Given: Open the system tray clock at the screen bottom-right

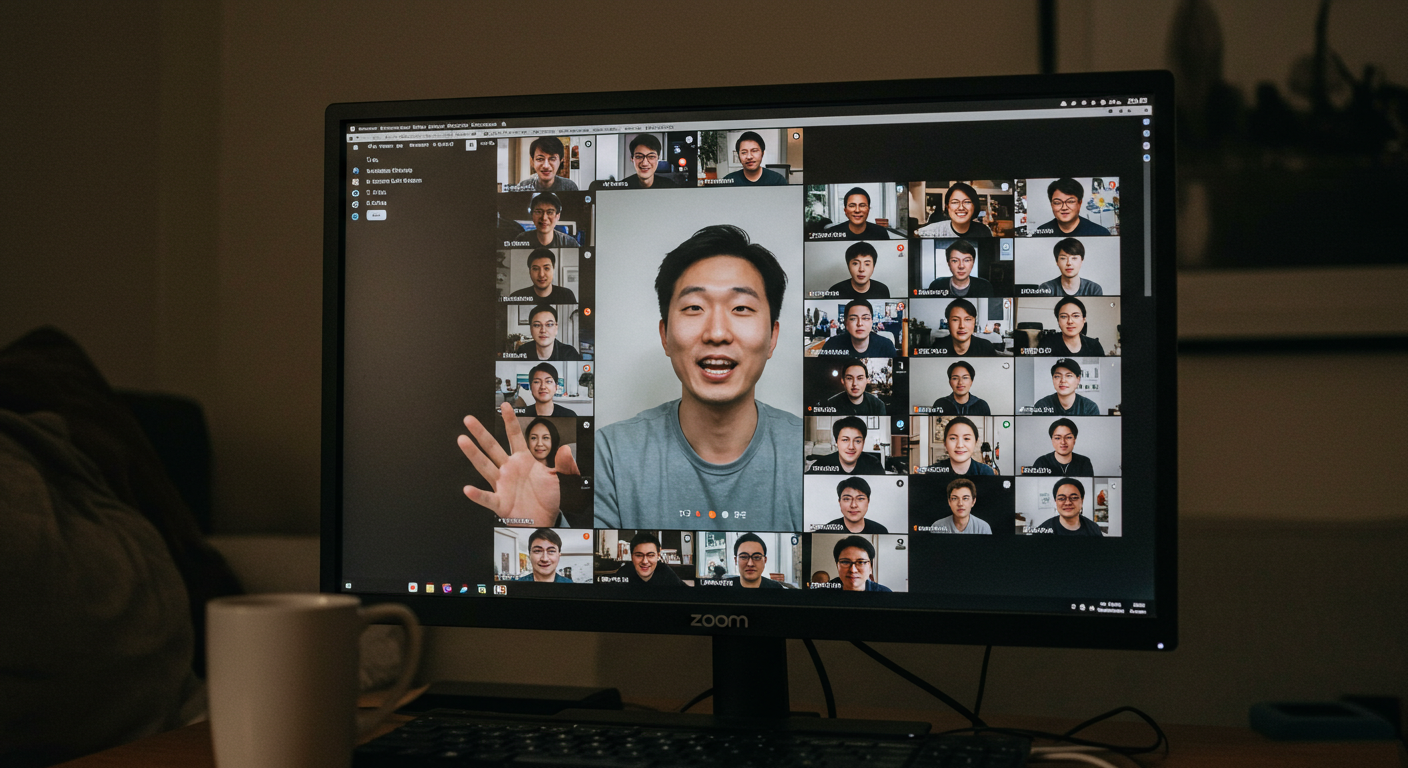Looking at the screenshot, I should pyautogui.click(x=1138, y=608).
